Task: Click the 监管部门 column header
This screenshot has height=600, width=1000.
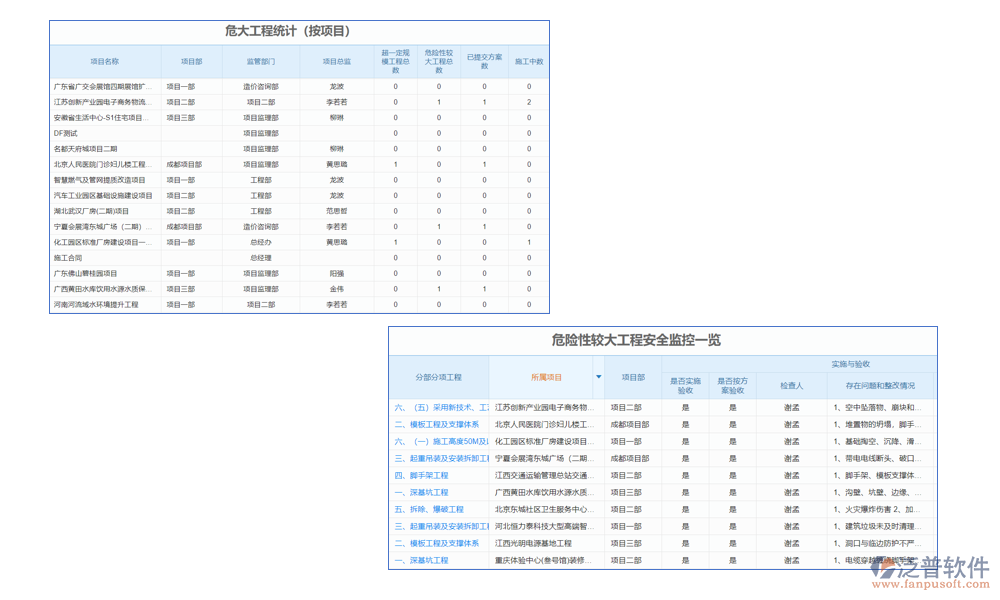Action: point(261,61)
